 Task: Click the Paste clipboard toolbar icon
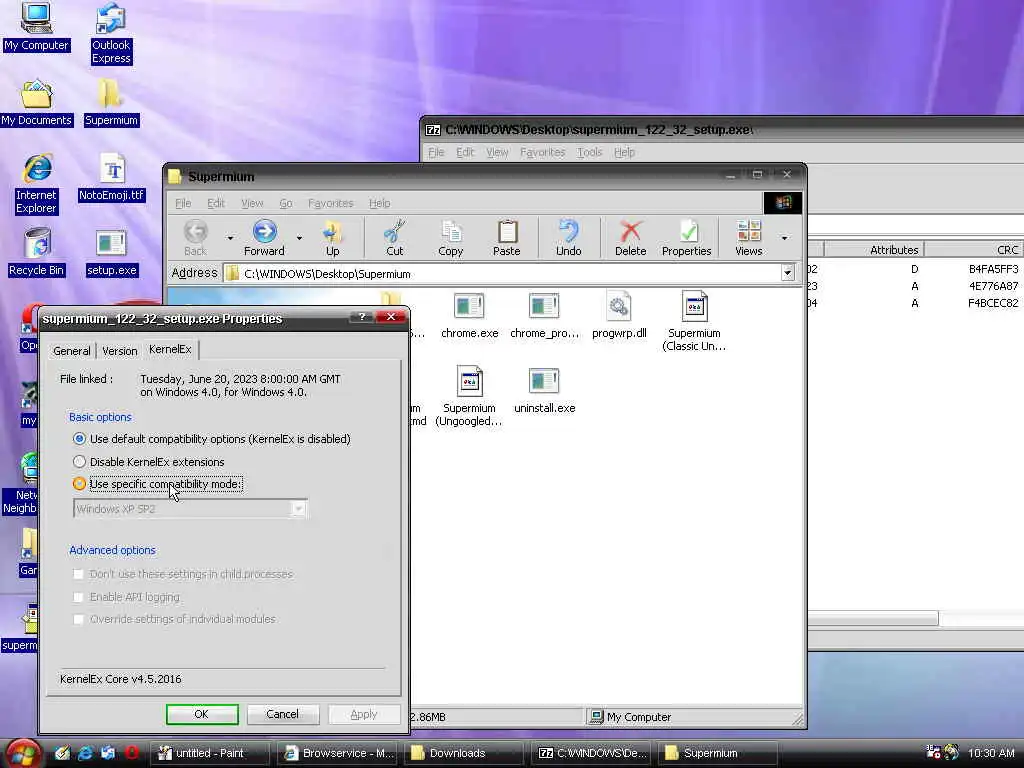[x=507, y=238]
